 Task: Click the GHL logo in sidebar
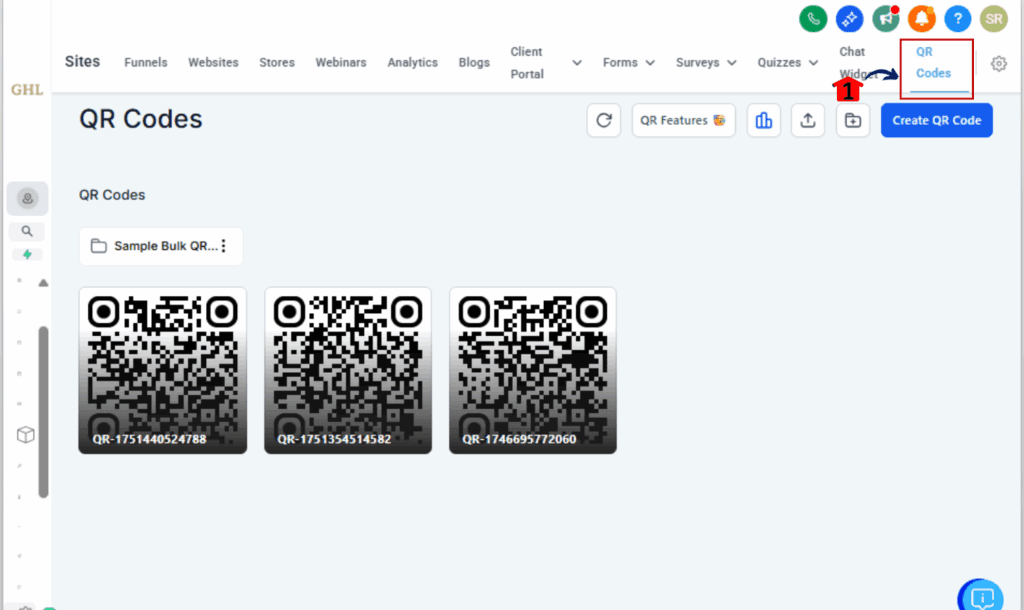[27, 89]
